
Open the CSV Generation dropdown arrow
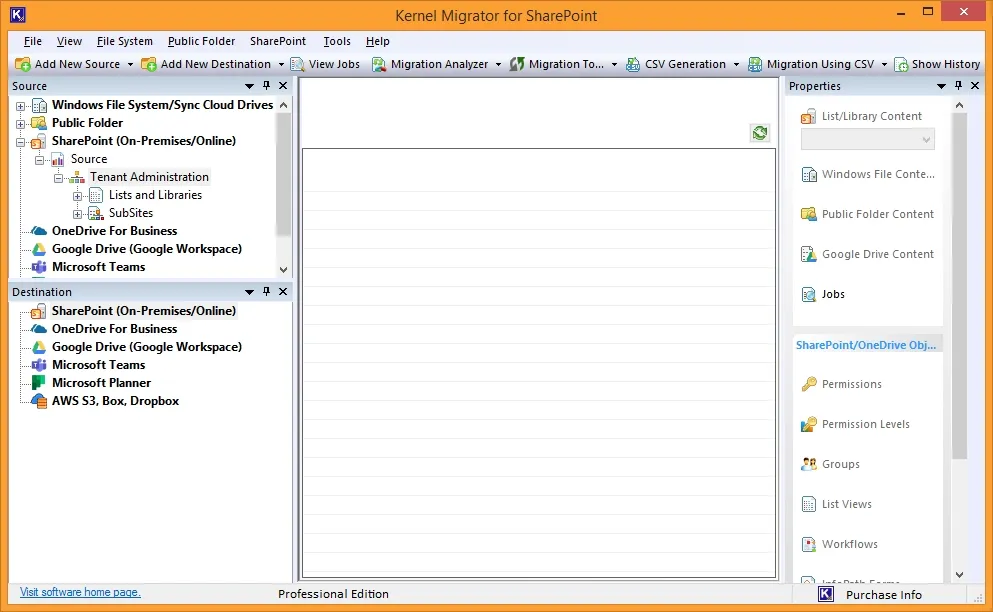(736, 65)
